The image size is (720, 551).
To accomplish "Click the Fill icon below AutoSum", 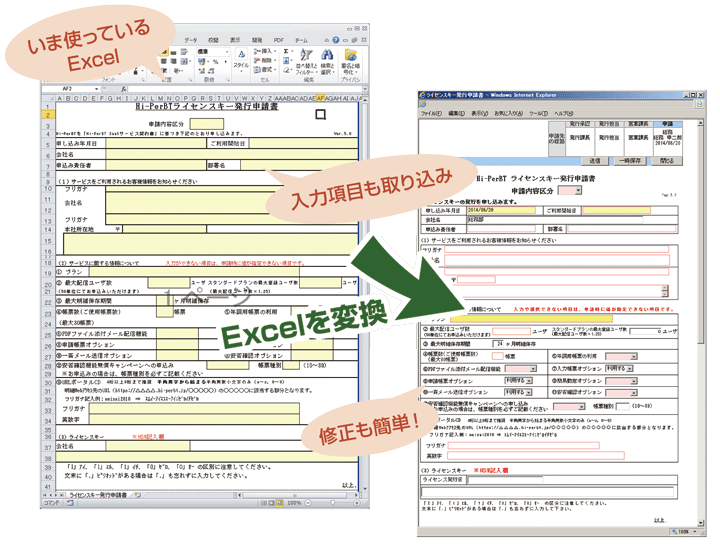I will pos(286,61).
